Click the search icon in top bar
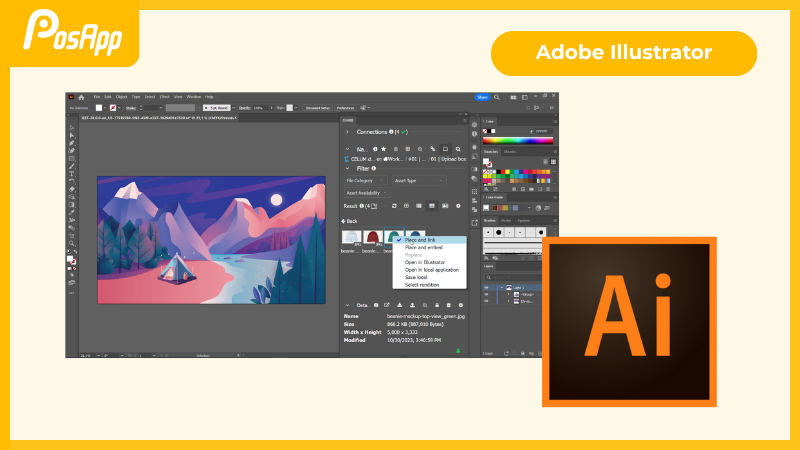Image resolution: width=800 pixels, height=450 pixels. [497, 97]
